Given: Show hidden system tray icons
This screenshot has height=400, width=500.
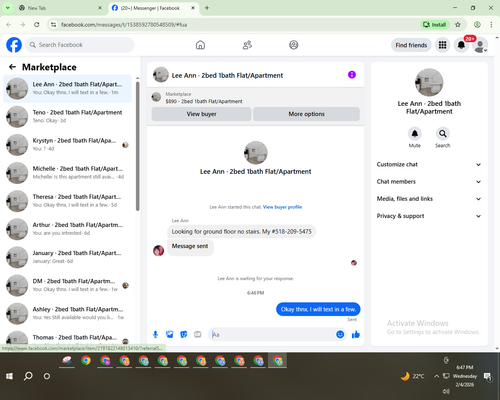Looking at the screenshot, I should click(x=436, y=376).
